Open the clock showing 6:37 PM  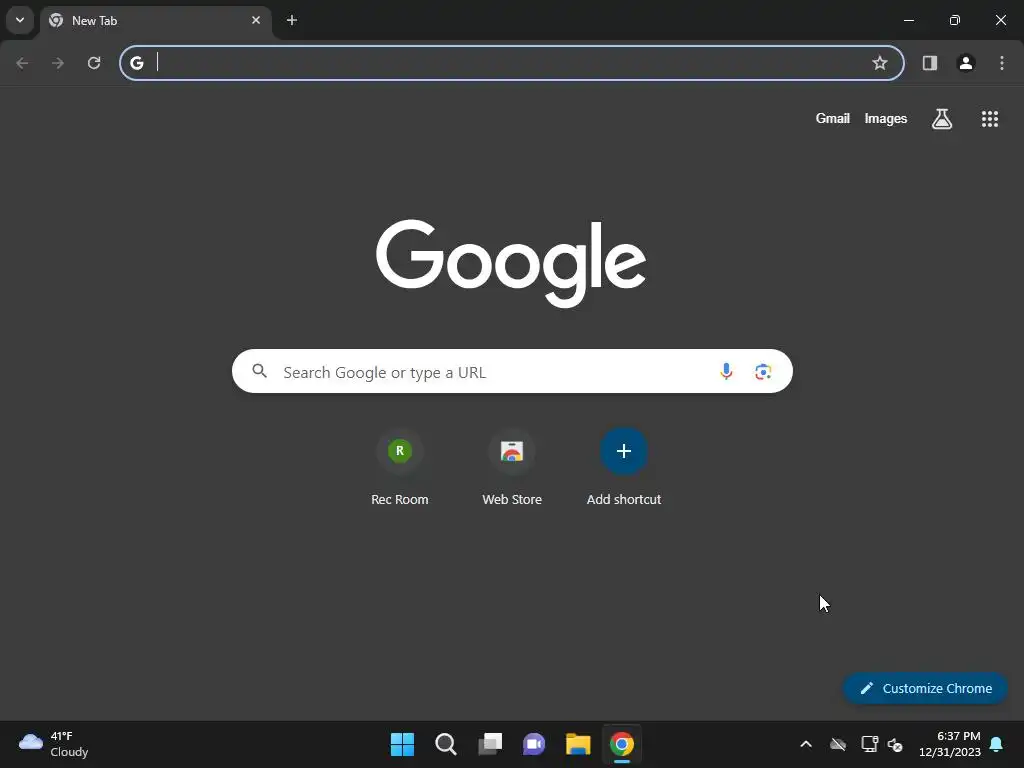pos(950,744)
